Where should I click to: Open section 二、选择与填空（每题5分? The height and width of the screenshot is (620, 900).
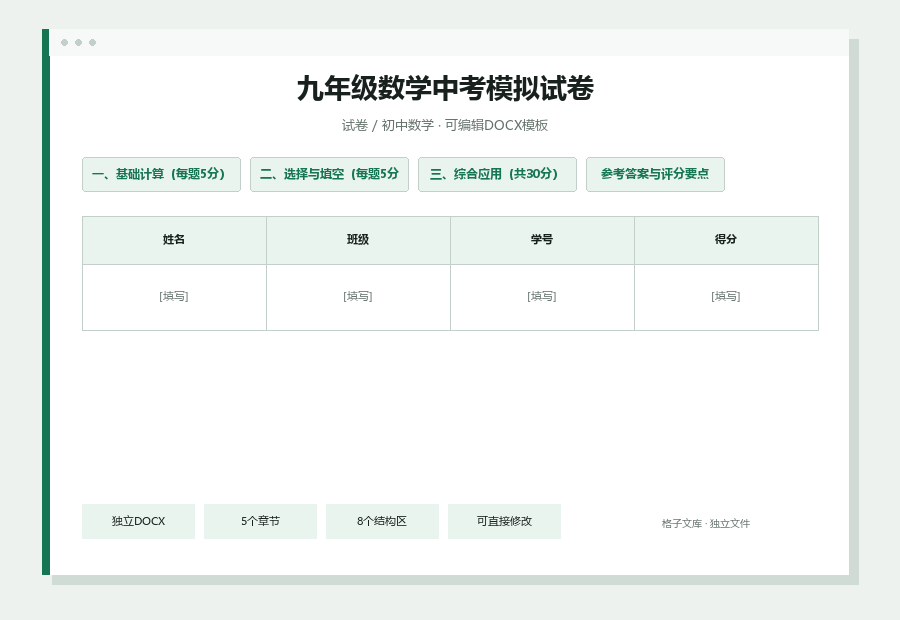329,175
